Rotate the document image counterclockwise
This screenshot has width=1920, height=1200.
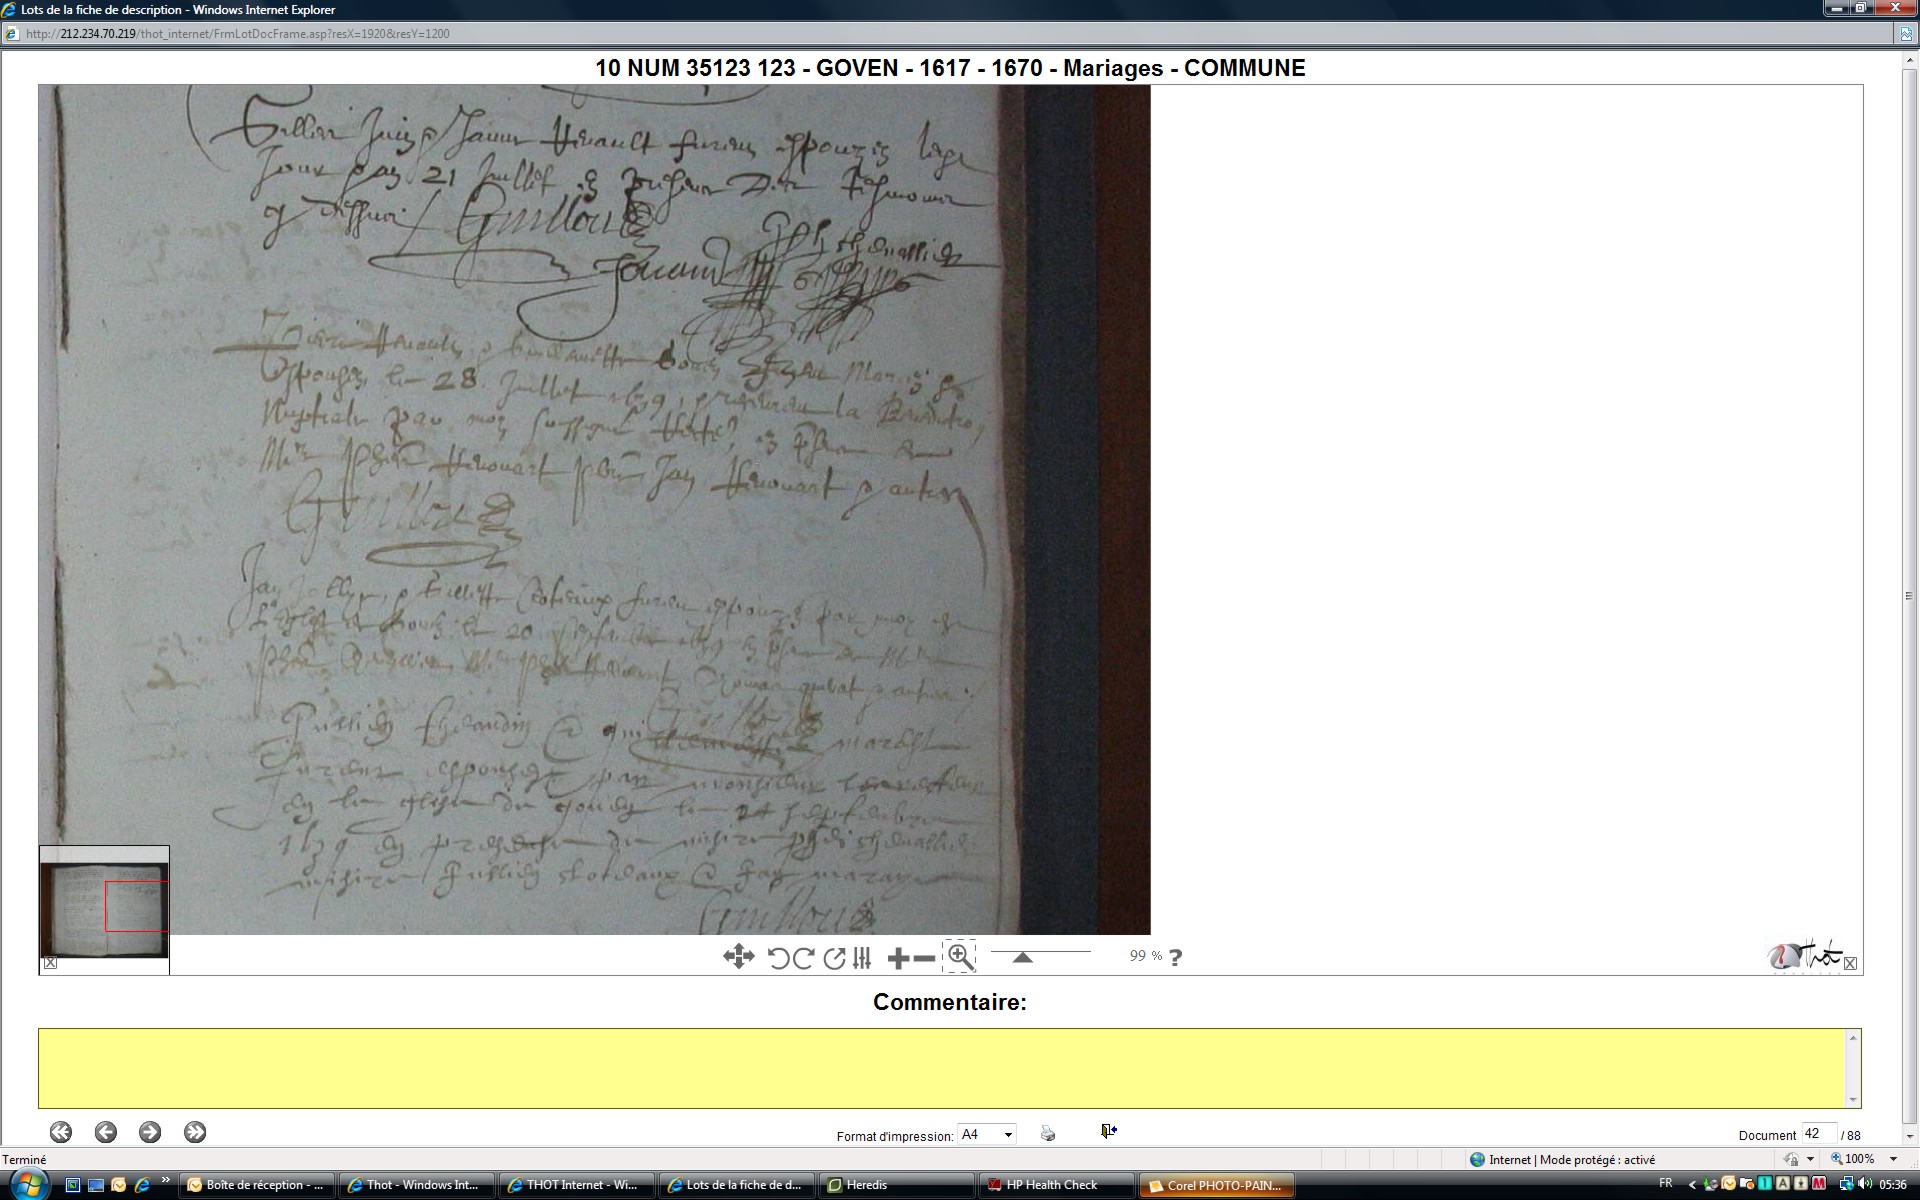[778, 958]
